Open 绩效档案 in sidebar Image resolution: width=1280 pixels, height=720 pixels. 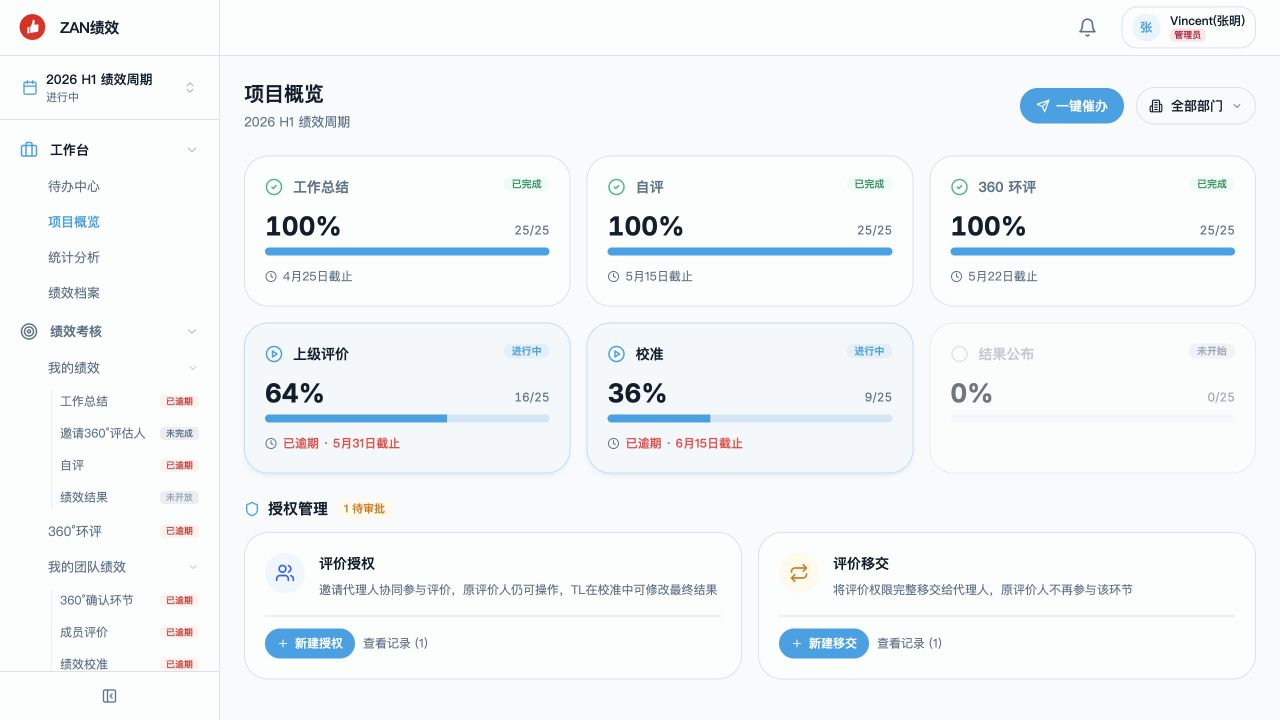pyautogui.click(x=74, y=293)
